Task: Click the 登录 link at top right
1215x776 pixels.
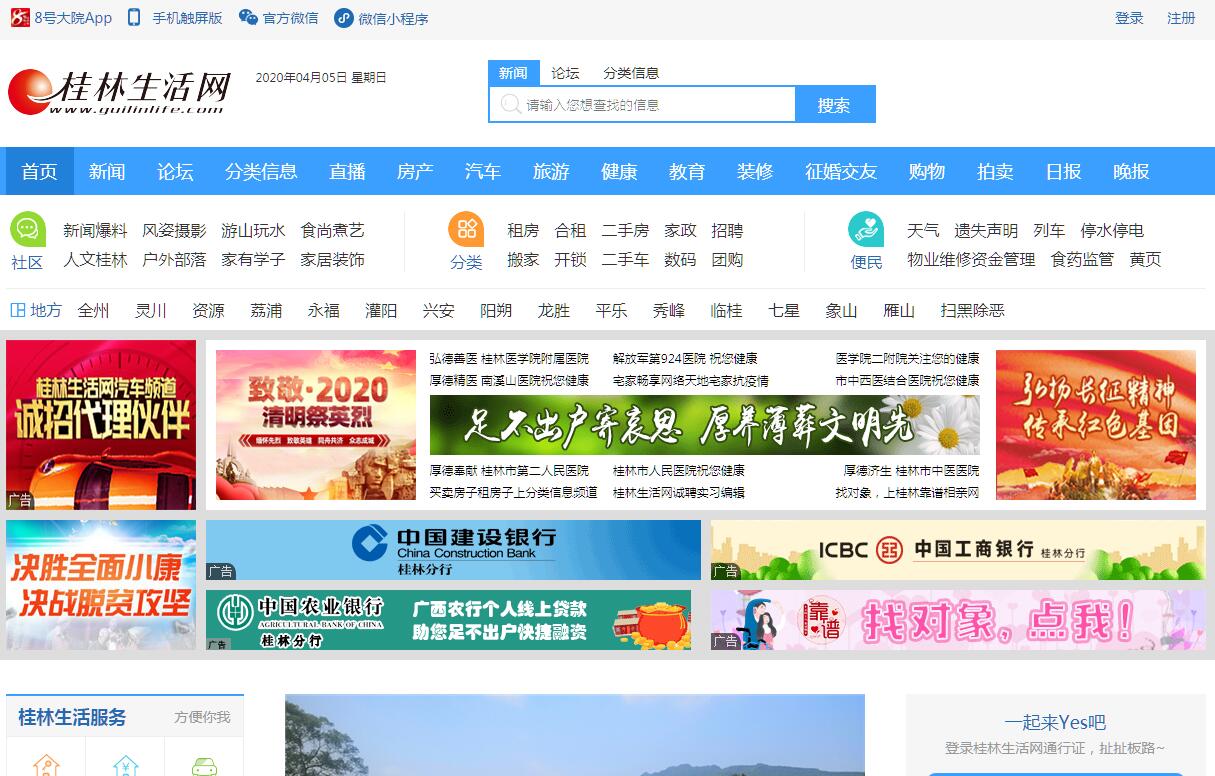Action: coord(1129,18)
